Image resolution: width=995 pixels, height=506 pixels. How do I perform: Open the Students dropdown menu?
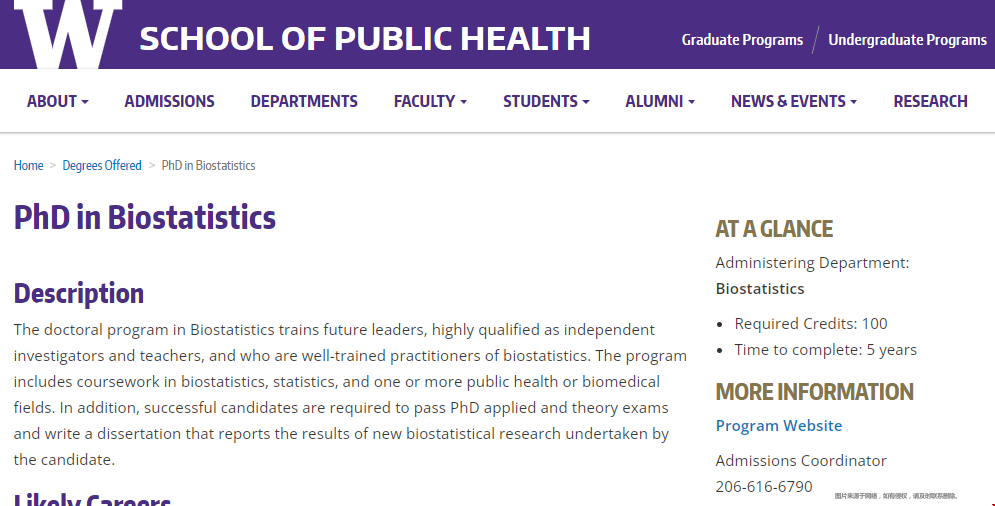546,101
